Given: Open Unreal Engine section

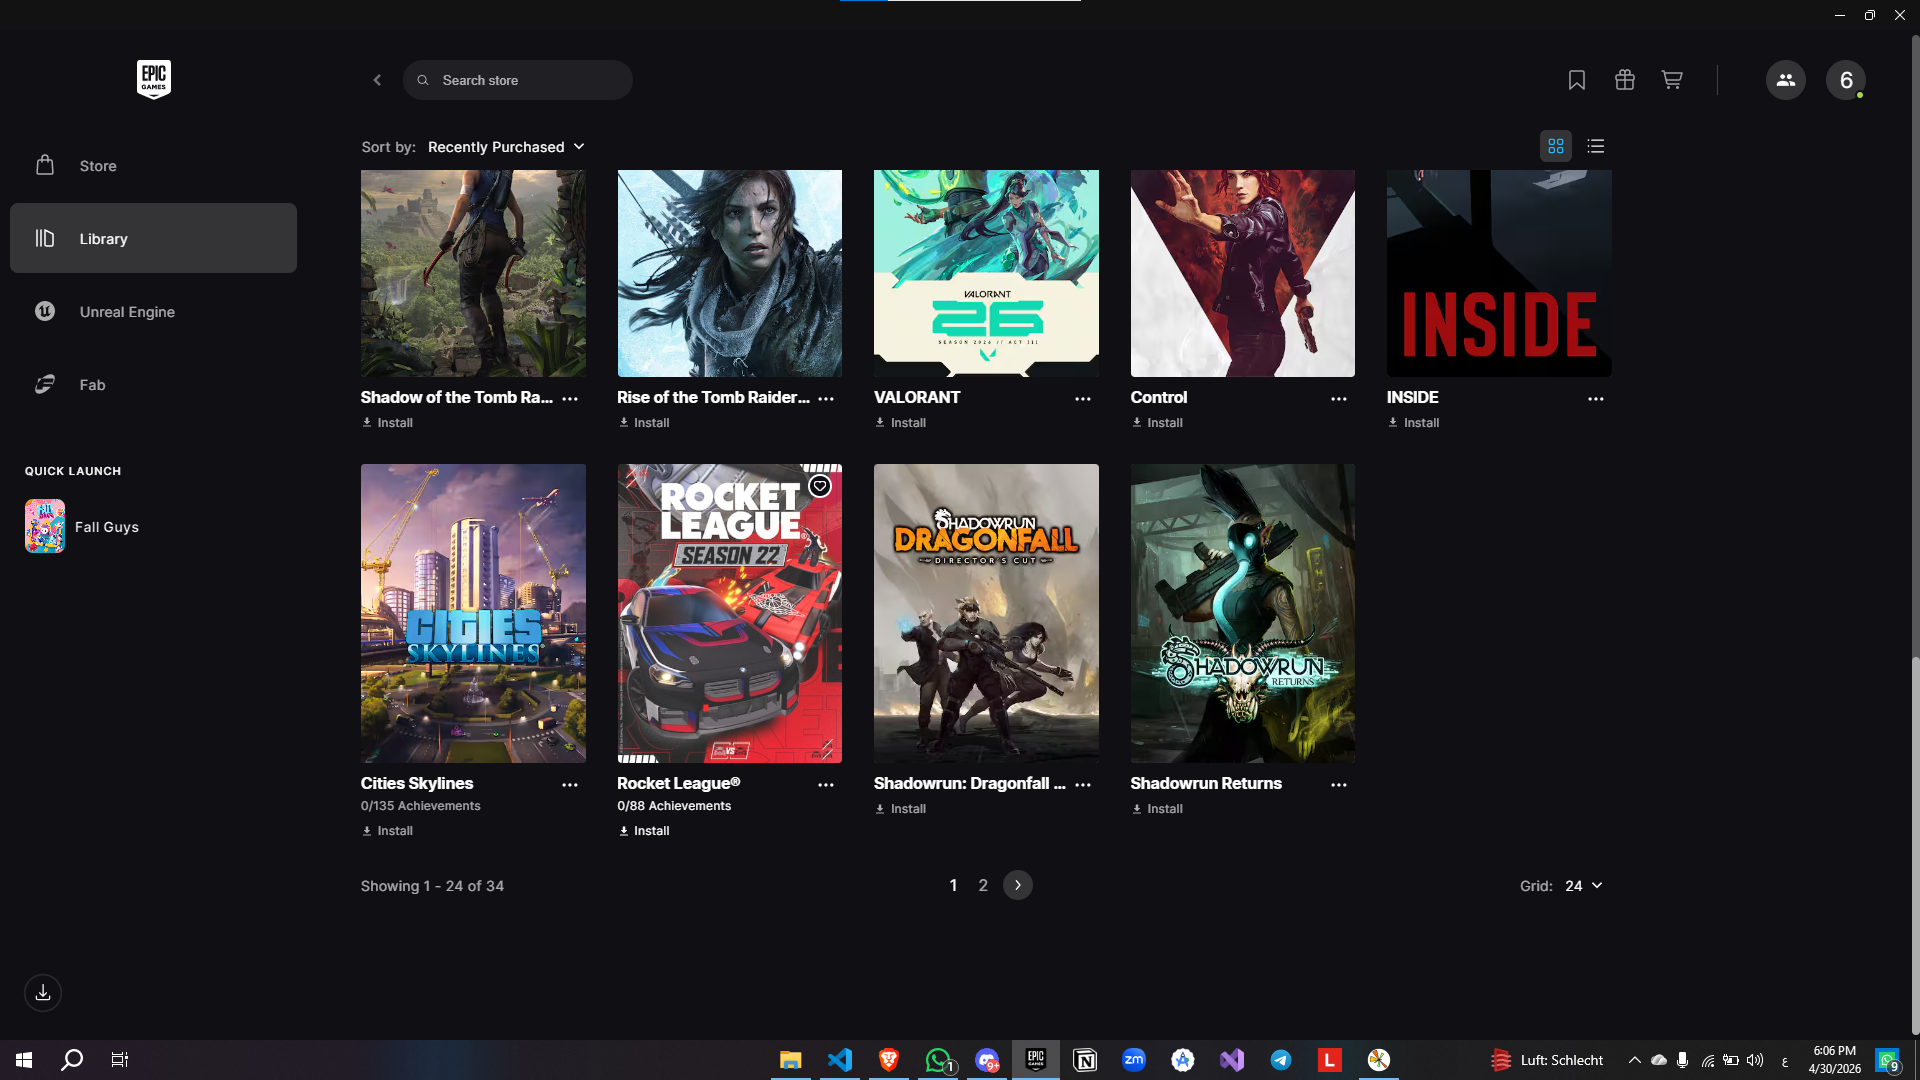Looking at the screenshot, I should pos(153,312).
